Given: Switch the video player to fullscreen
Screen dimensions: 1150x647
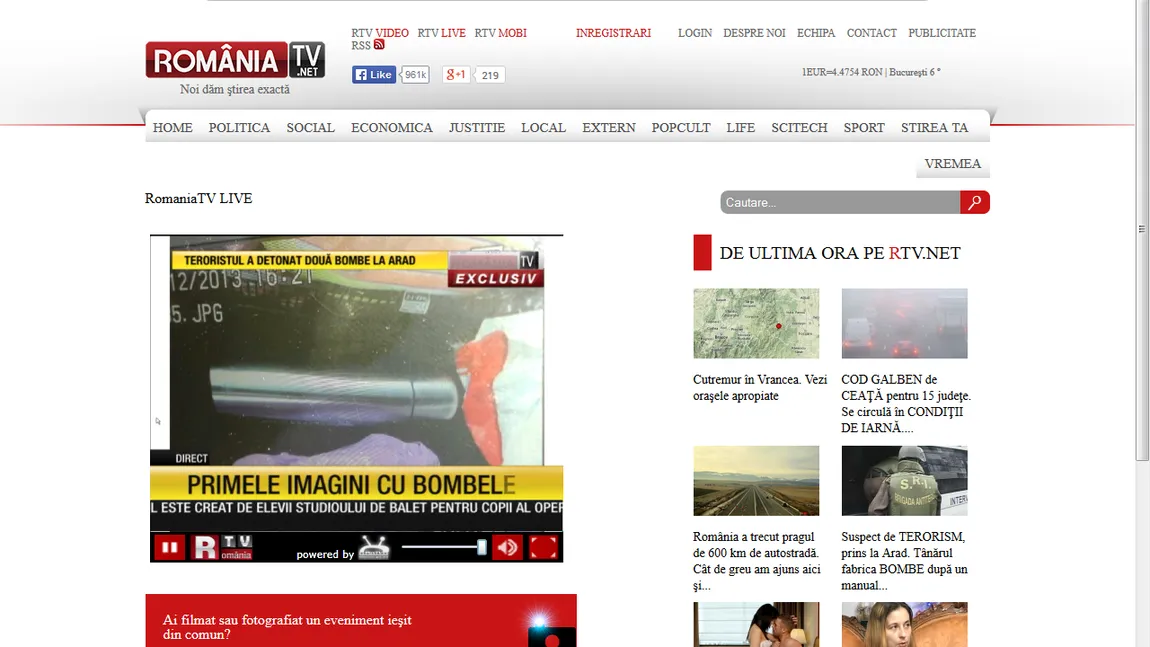Looking at the screenshot, I should pos(543,547).
